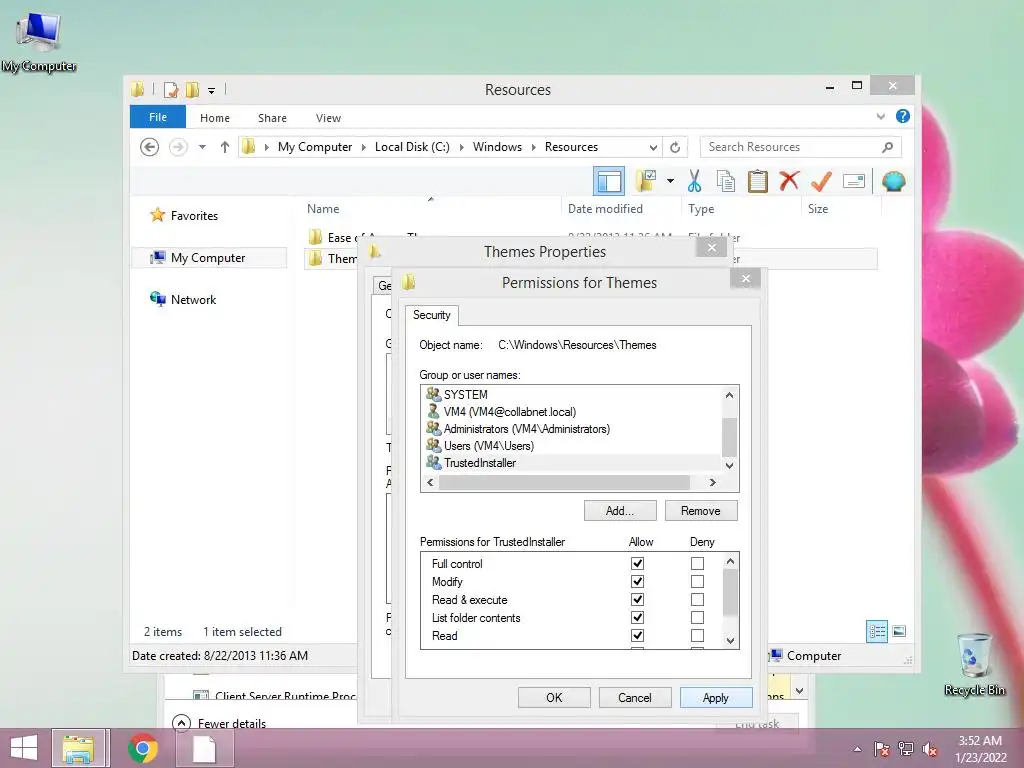Sort by Date modified column header
Viewport: 1024px width, 768px height.
(x=605, y=209)
